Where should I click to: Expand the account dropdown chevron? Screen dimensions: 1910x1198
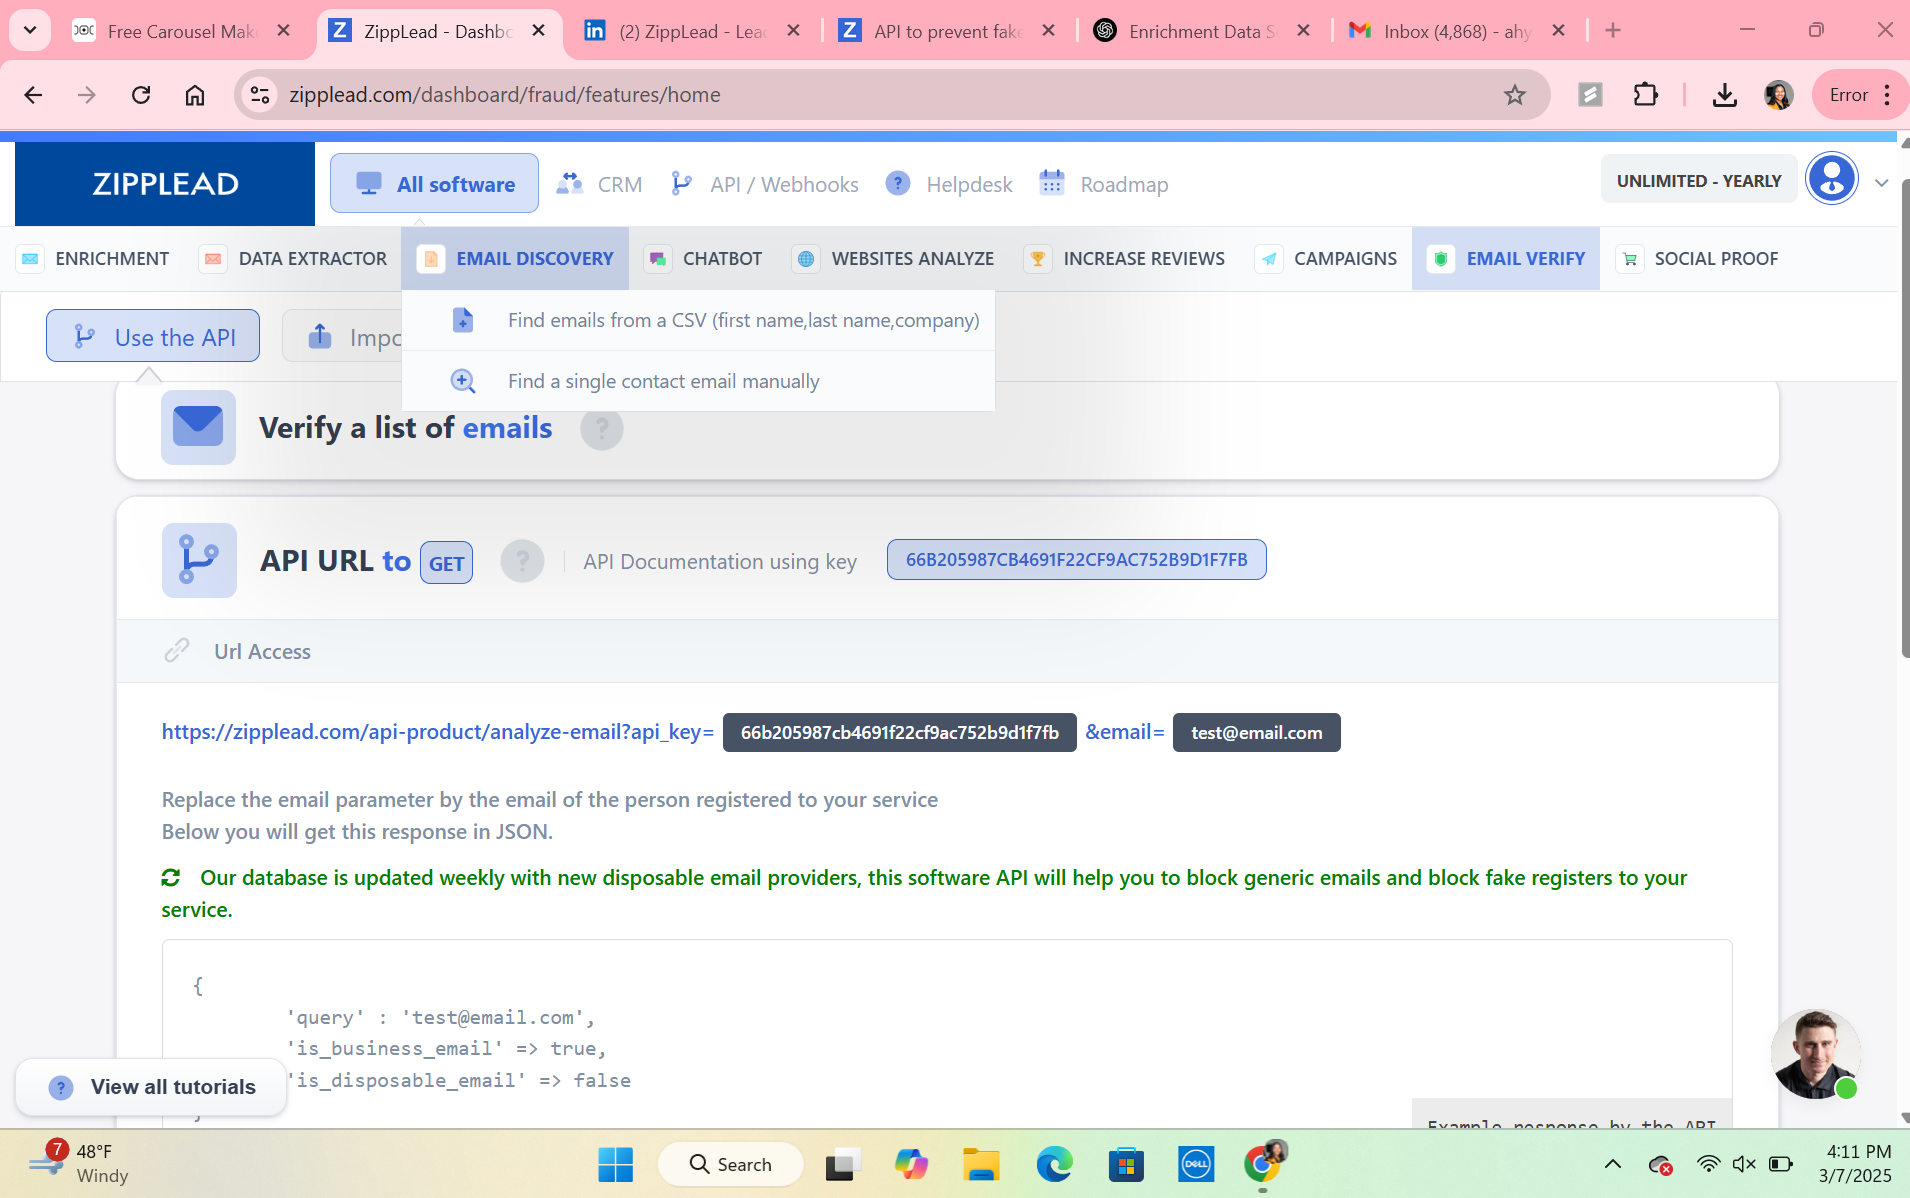(x=1881, y=182)
